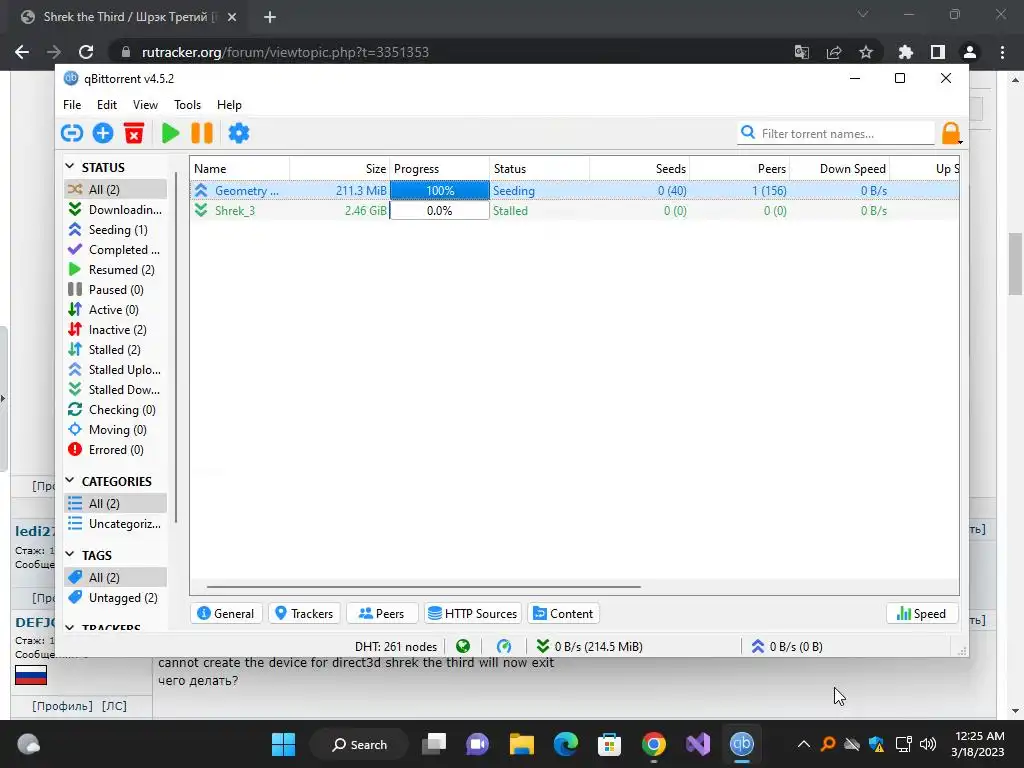Sort by the Progress column header
The image size is (1024, 768).
click(440, 168)
